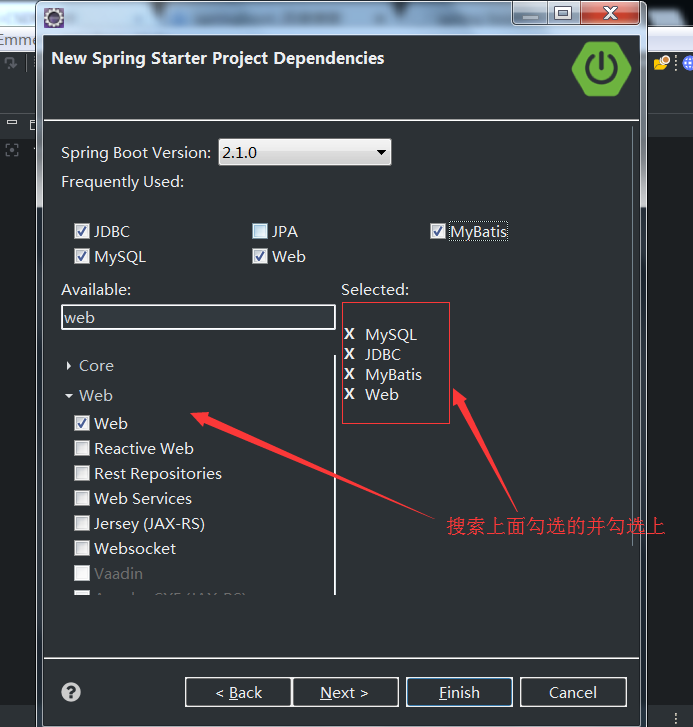Check the Reactive Web option
Screen dimensions: 693x727
(82, 448)
